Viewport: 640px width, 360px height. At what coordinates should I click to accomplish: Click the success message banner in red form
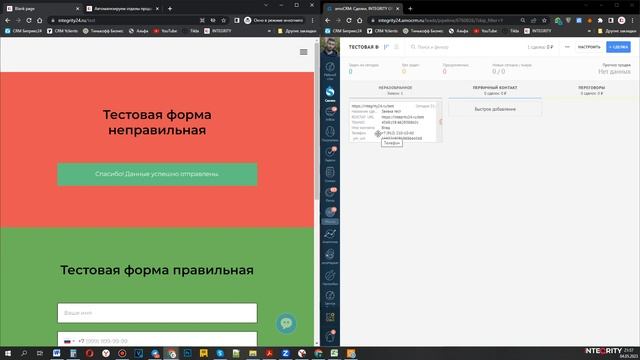[x=157, y=174]
